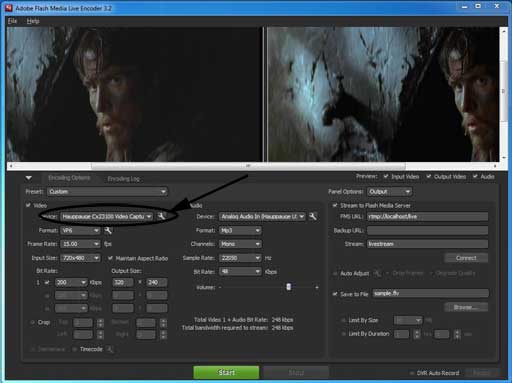This screenshot has width=512, height=383.
Task: Switch to the Encoding Options tab
Action: (69, 178)
